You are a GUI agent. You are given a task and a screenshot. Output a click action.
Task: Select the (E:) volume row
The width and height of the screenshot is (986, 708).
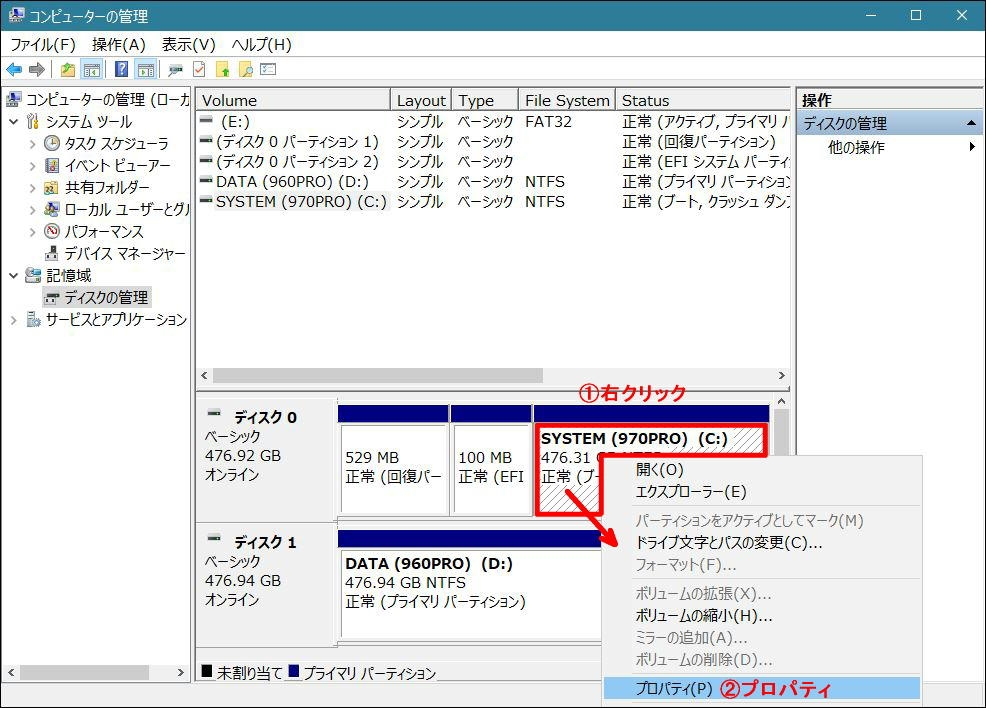pyautogui.click(x=493, y=121)
